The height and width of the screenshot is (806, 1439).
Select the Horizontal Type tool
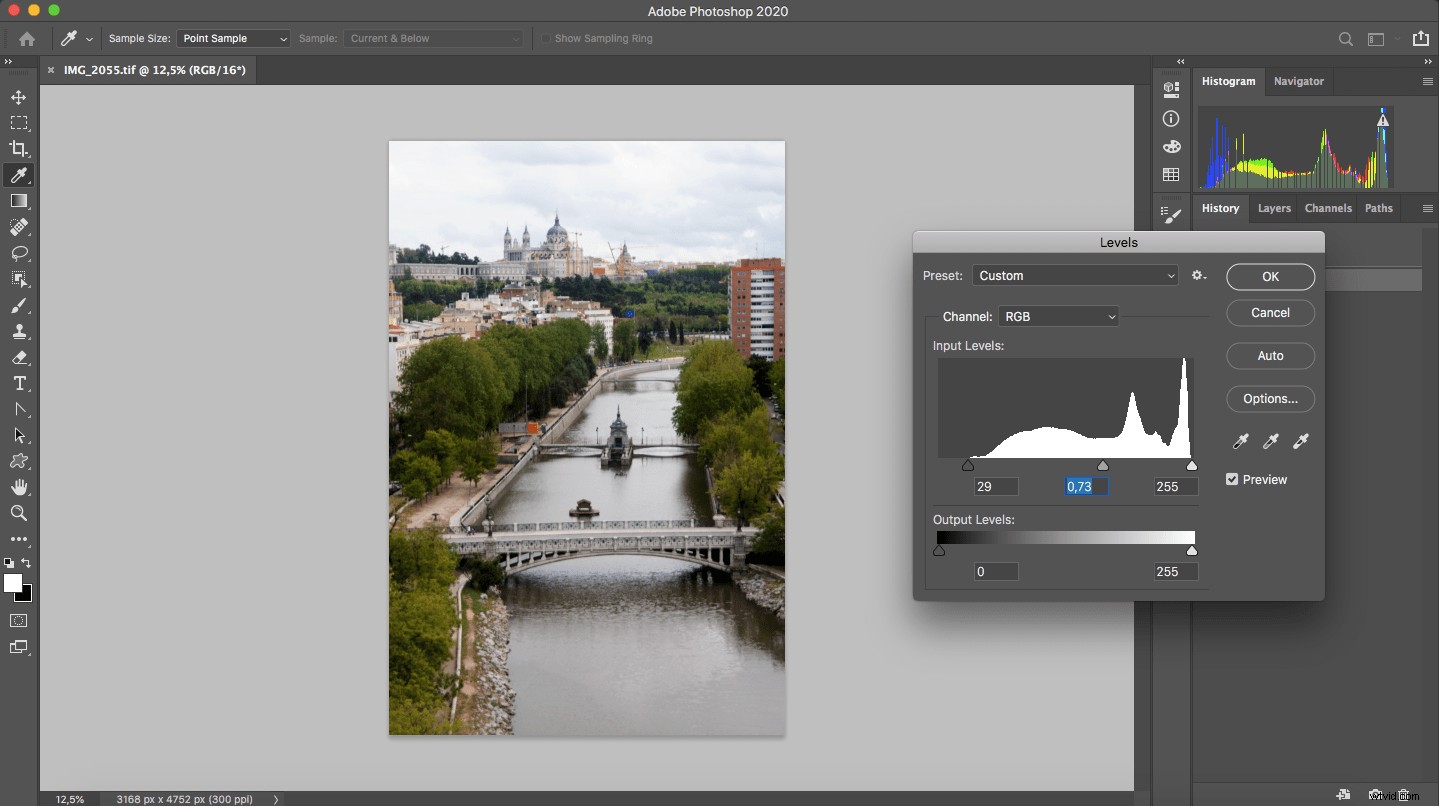click(18, 384)
